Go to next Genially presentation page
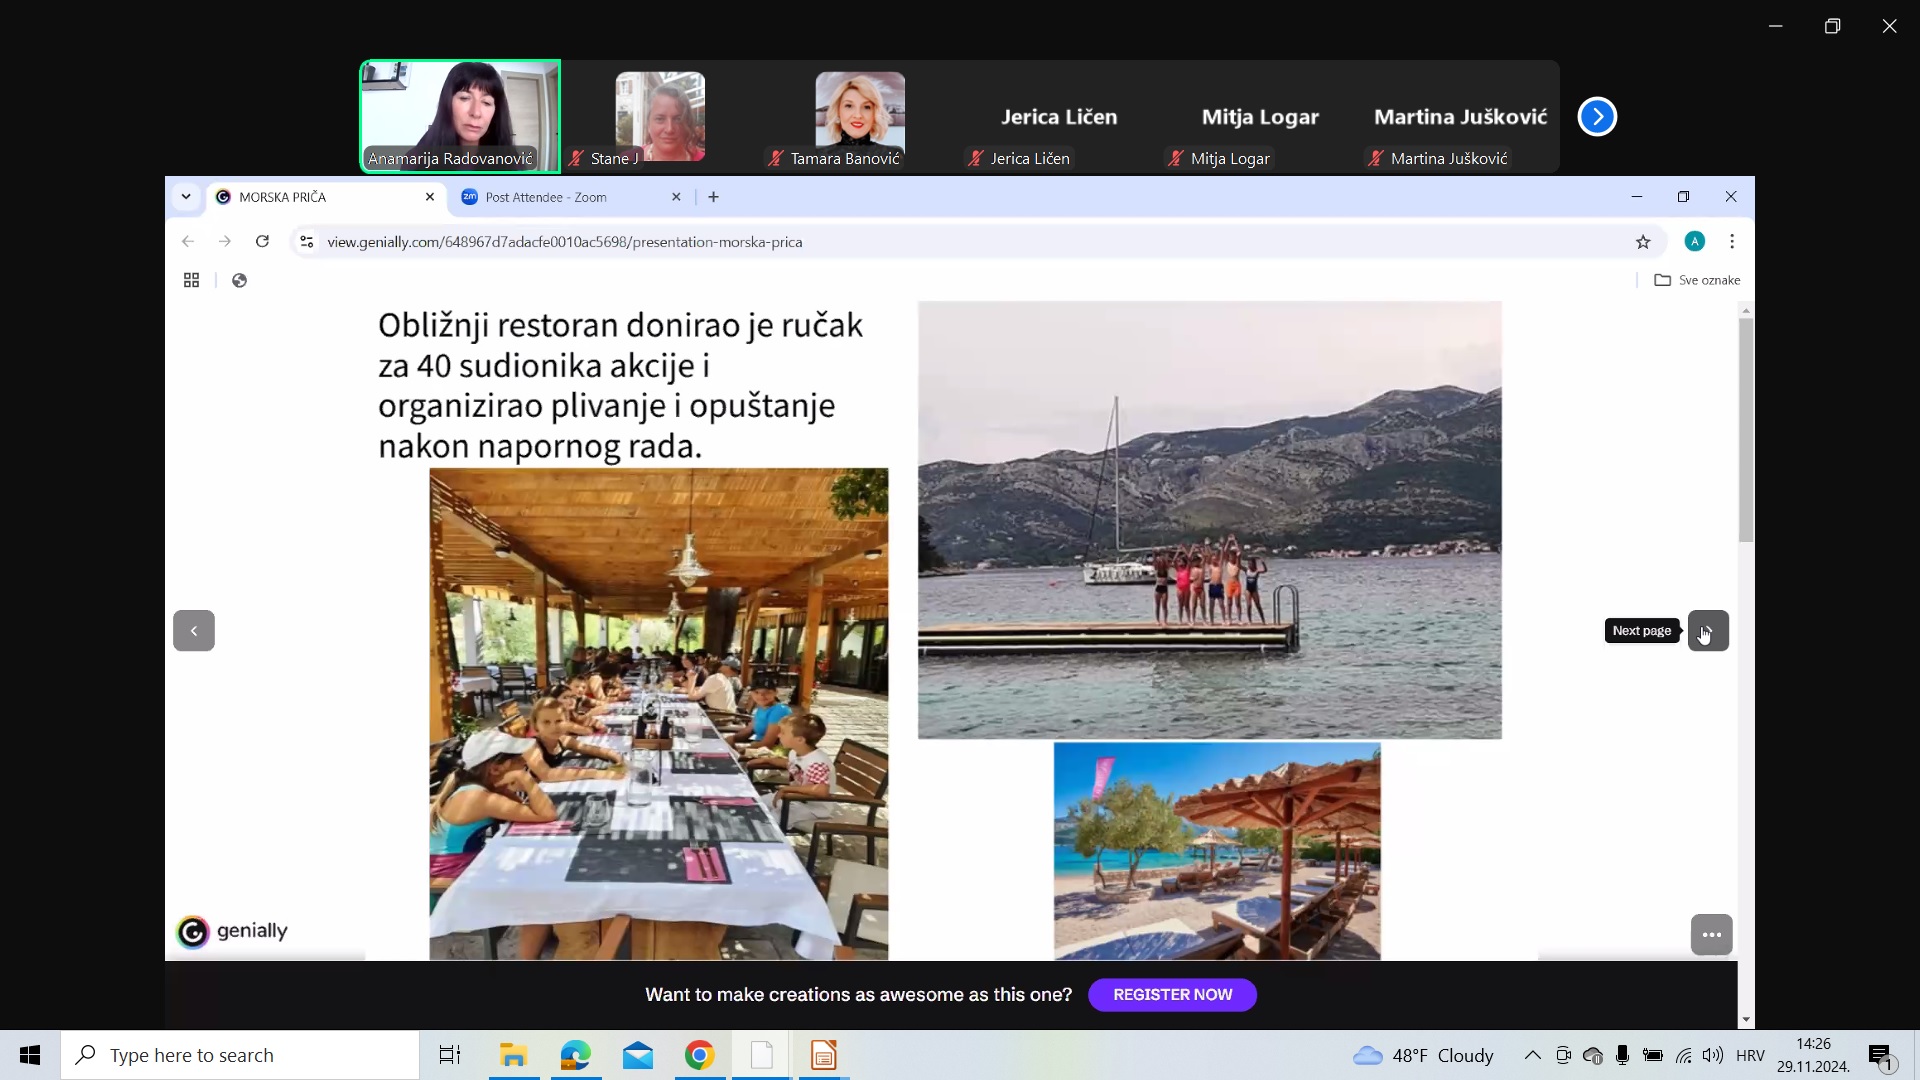Screen dimensions: 1920x1080 [1707, 631]
